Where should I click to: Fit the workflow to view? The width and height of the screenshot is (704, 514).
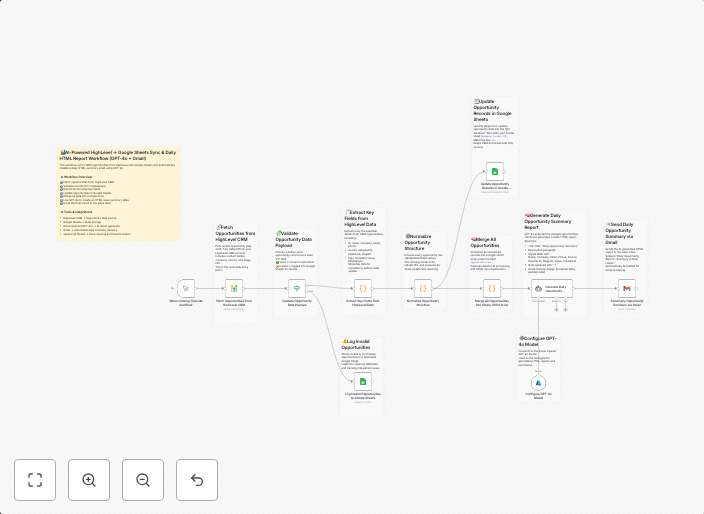(x=35, y=480)
